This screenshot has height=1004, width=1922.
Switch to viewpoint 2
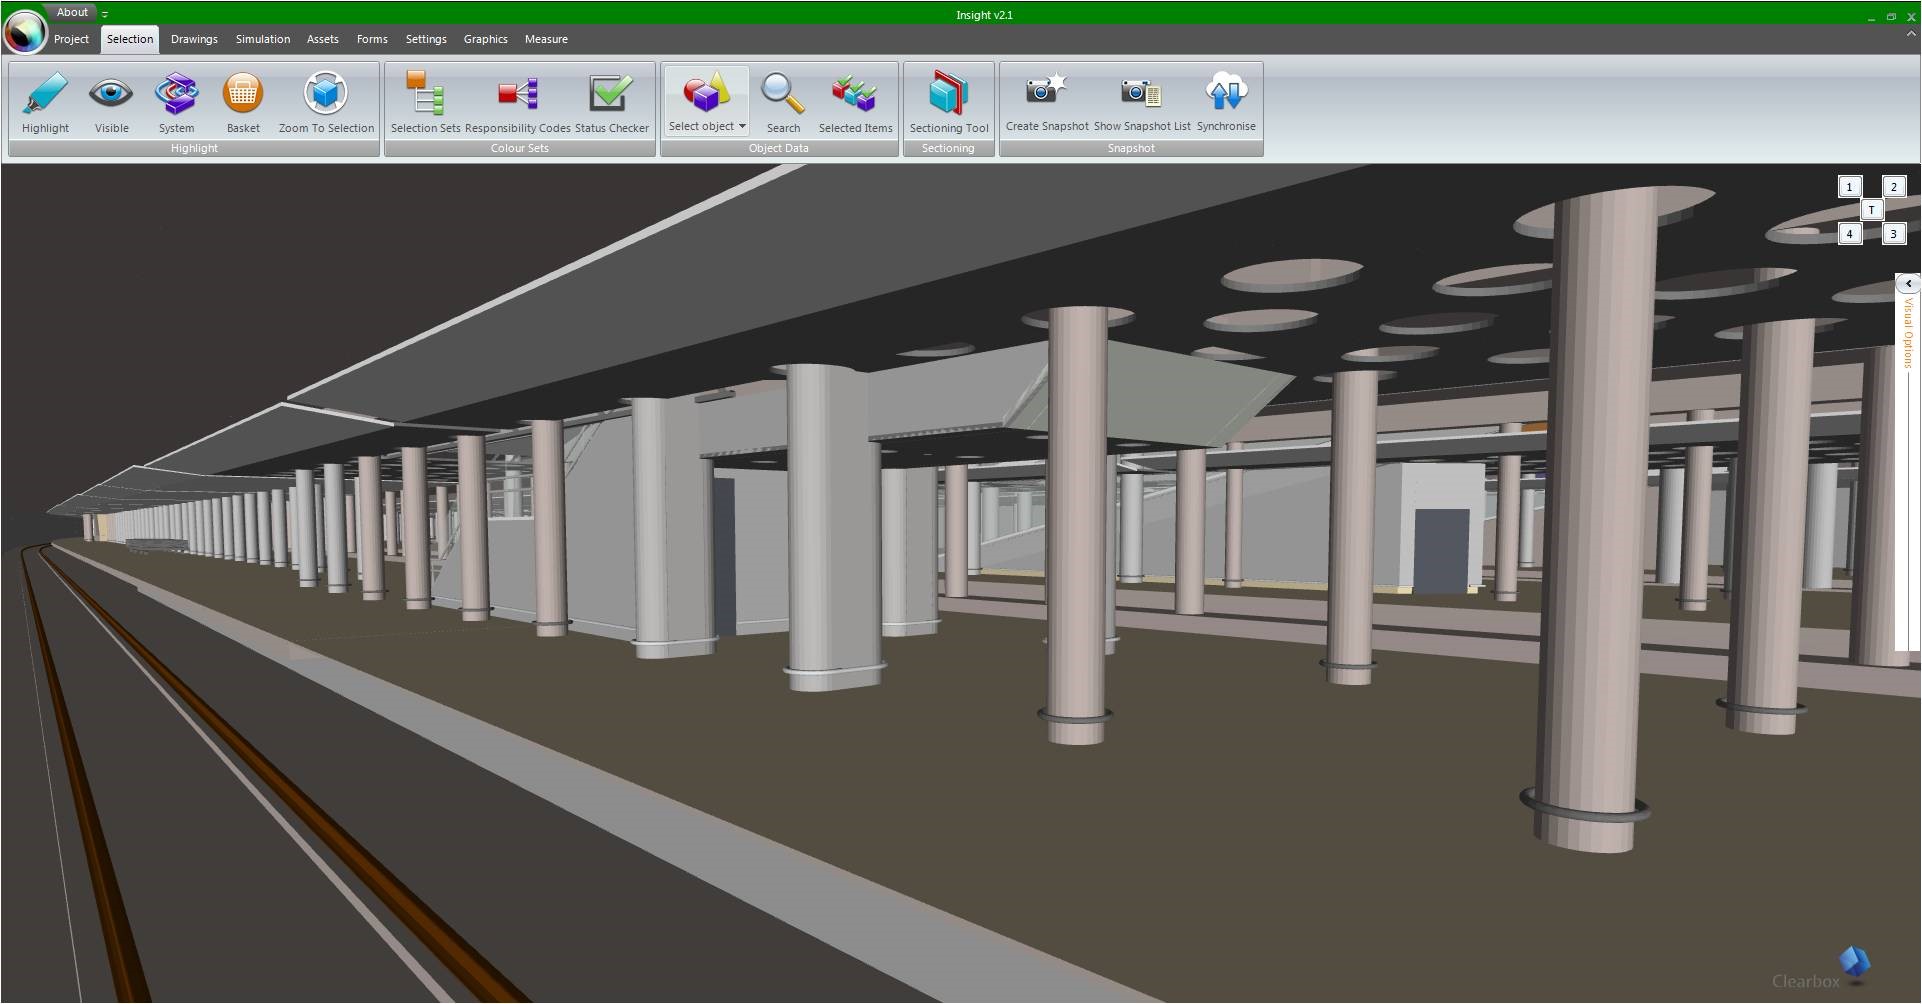(1893, 187)
